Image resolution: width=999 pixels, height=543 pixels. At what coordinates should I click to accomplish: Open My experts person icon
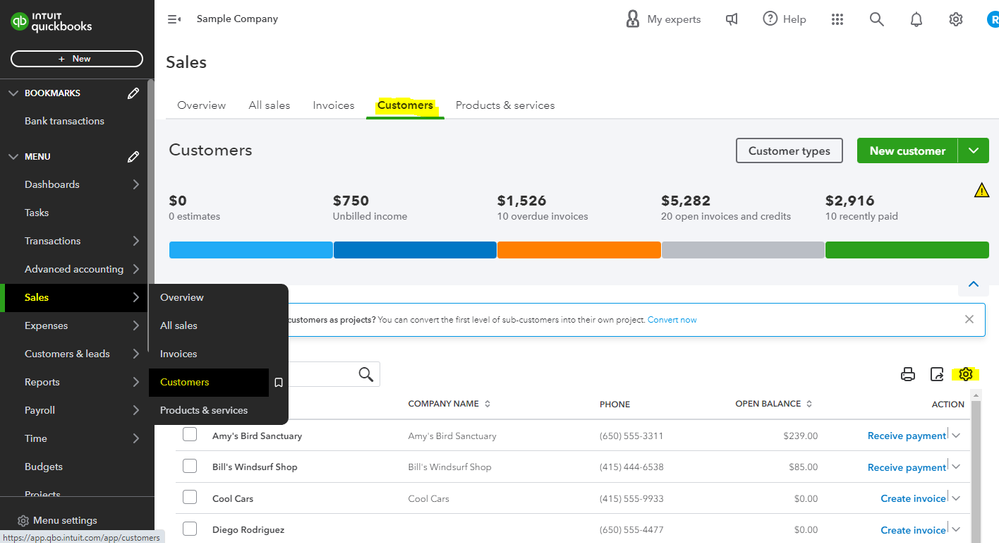(x=632, y=19)
